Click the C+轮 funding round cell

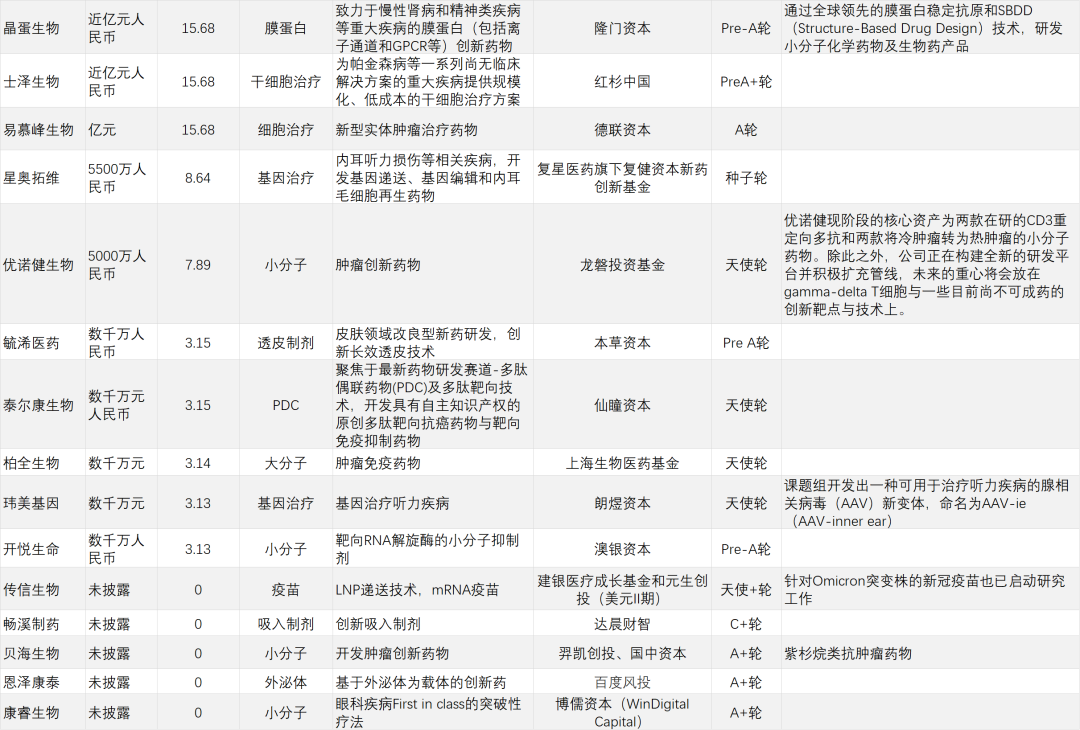pos(746,624)
